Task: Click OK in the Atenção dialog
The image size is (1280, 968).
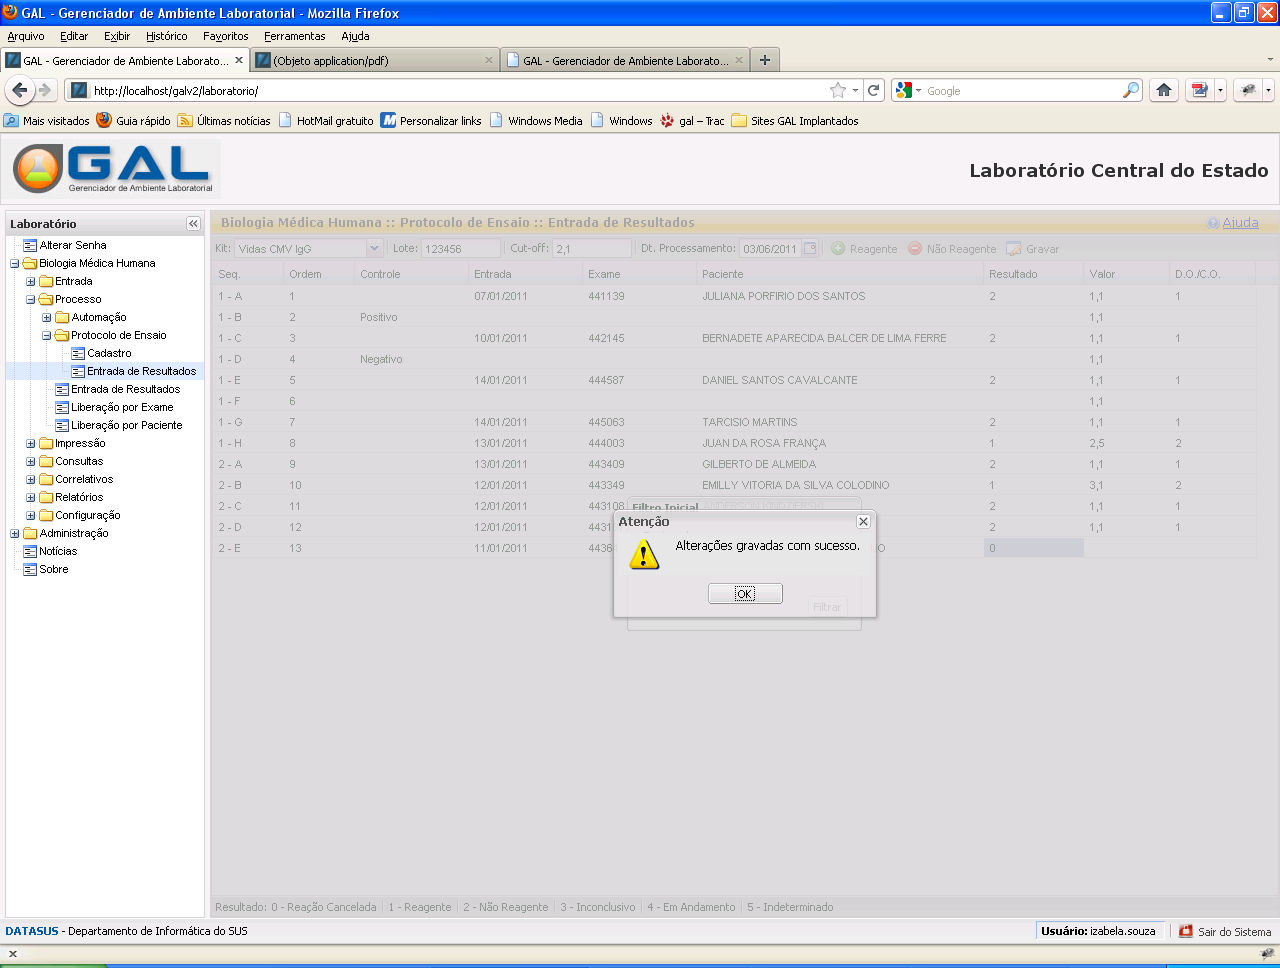Action: (x=745, y=594)
